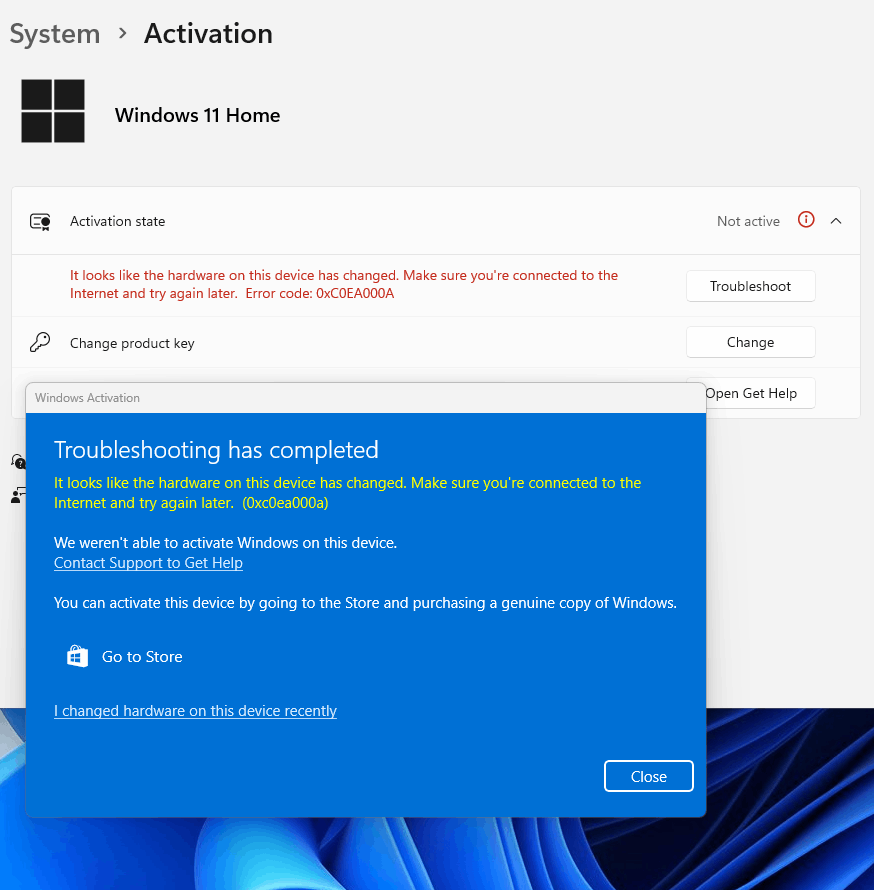
Task: Click the System breadcrumb link
Action: point(55,34)
